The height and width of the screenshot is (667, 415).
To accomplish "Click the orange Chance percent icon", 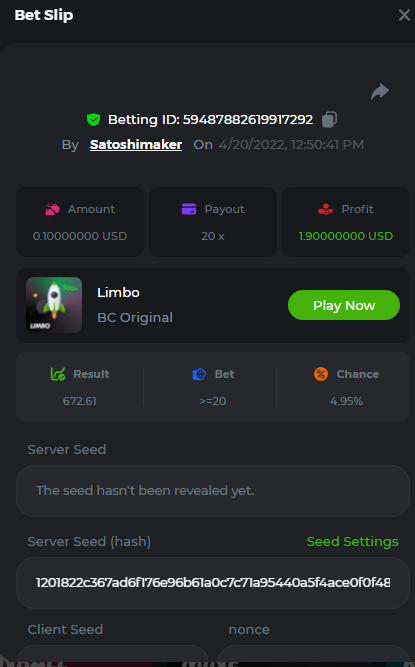I will coord(321,374).
